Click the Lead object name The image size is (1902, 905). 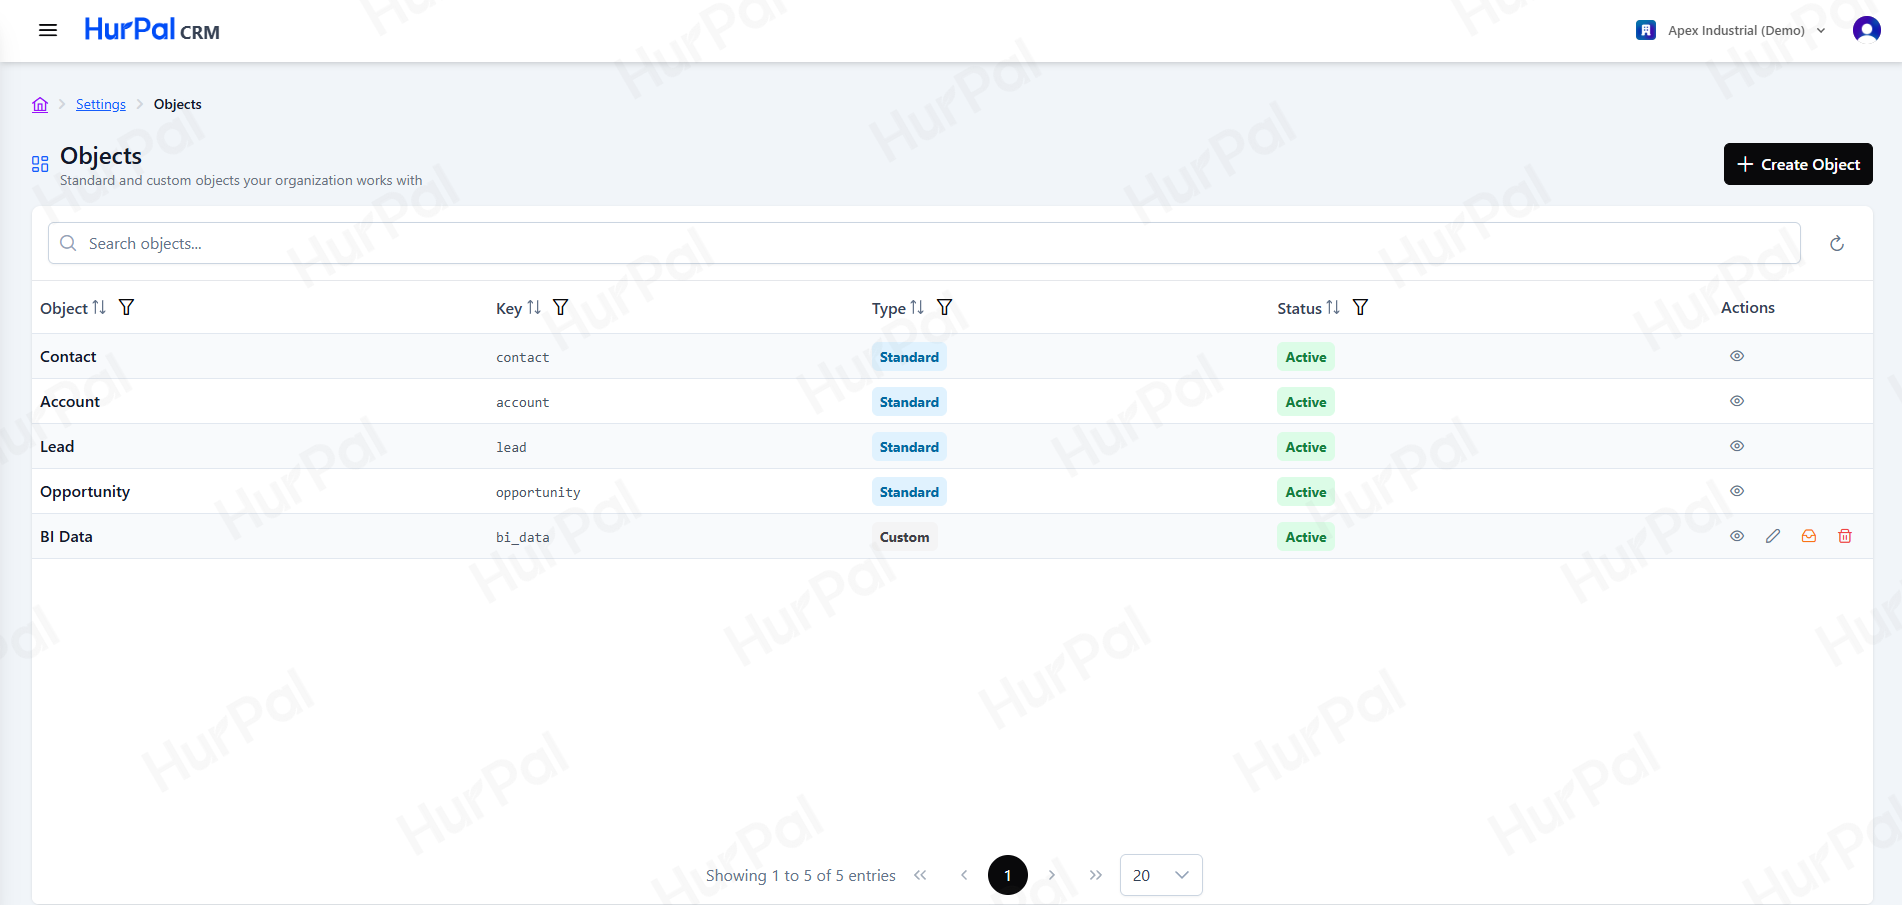[57, 447]
